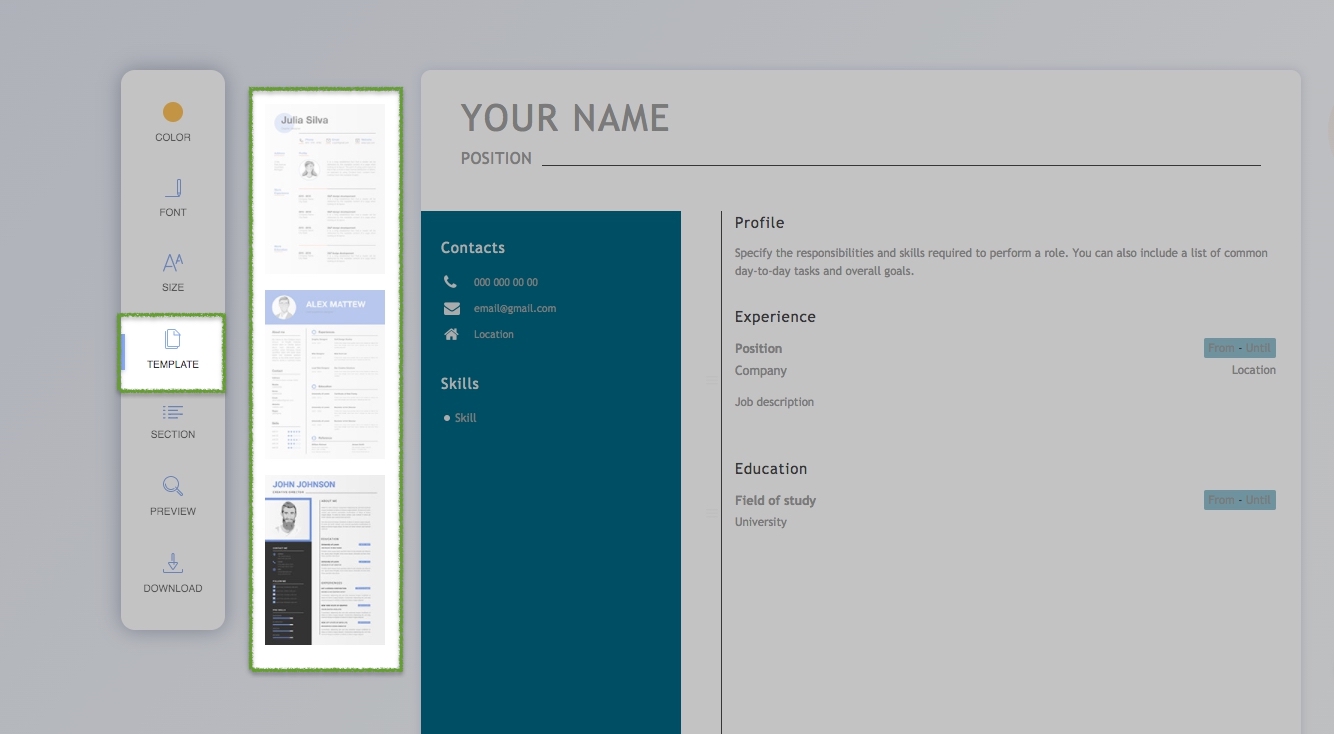The image size is (1334, 734).
Task: Edit the email@gmail.com field
Action: tap(515, 308)
